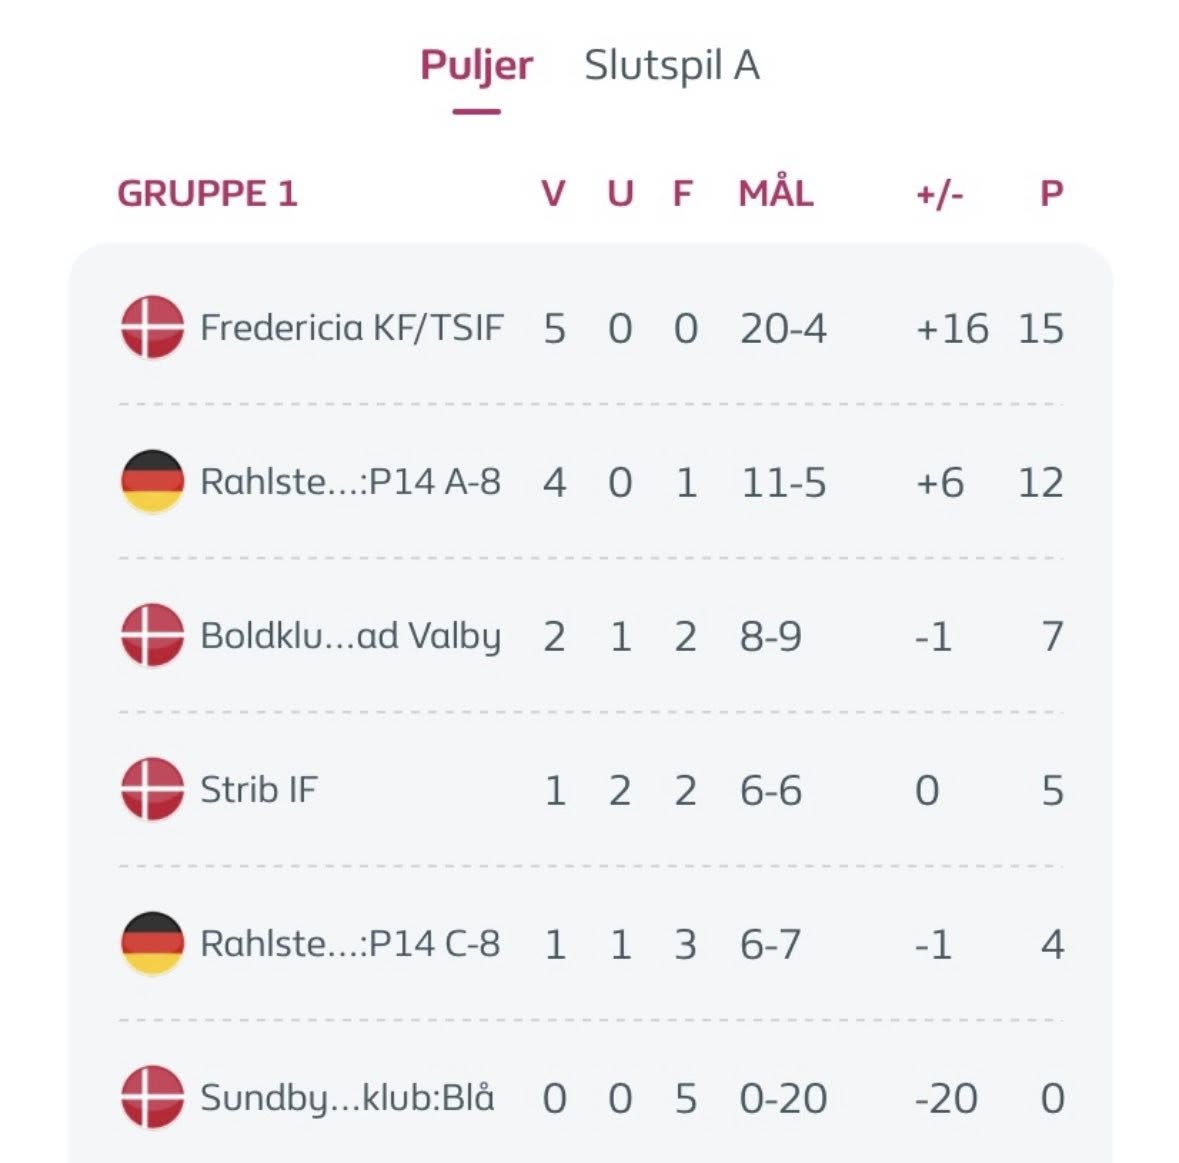Image resolution: width=1179 pixels, height=1163 pixels.
Task: Click the Boldklu...ad Valby Danish flag icon
Action: click(x=153, y=635)
